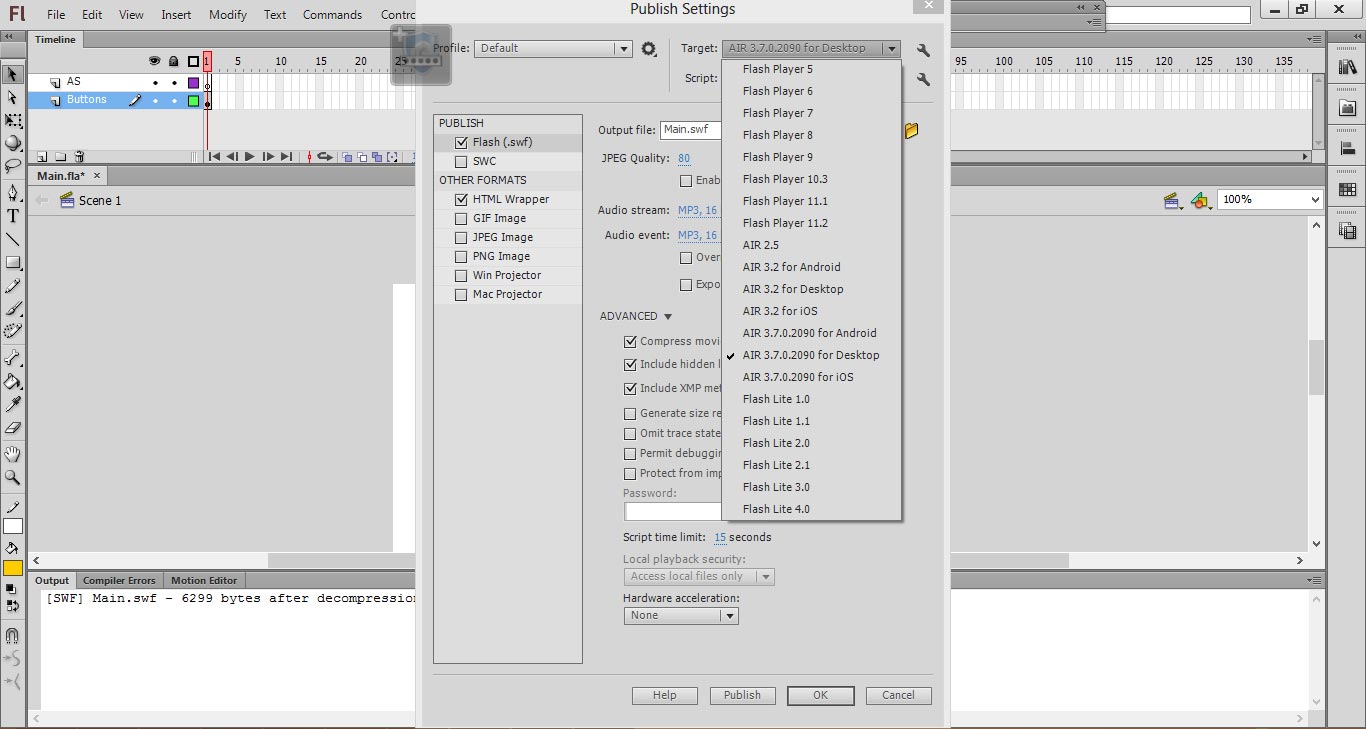Choose the Free Transform tool
Image resolution: width=1366 pixels, height=729 pixels.
(13, 120)
